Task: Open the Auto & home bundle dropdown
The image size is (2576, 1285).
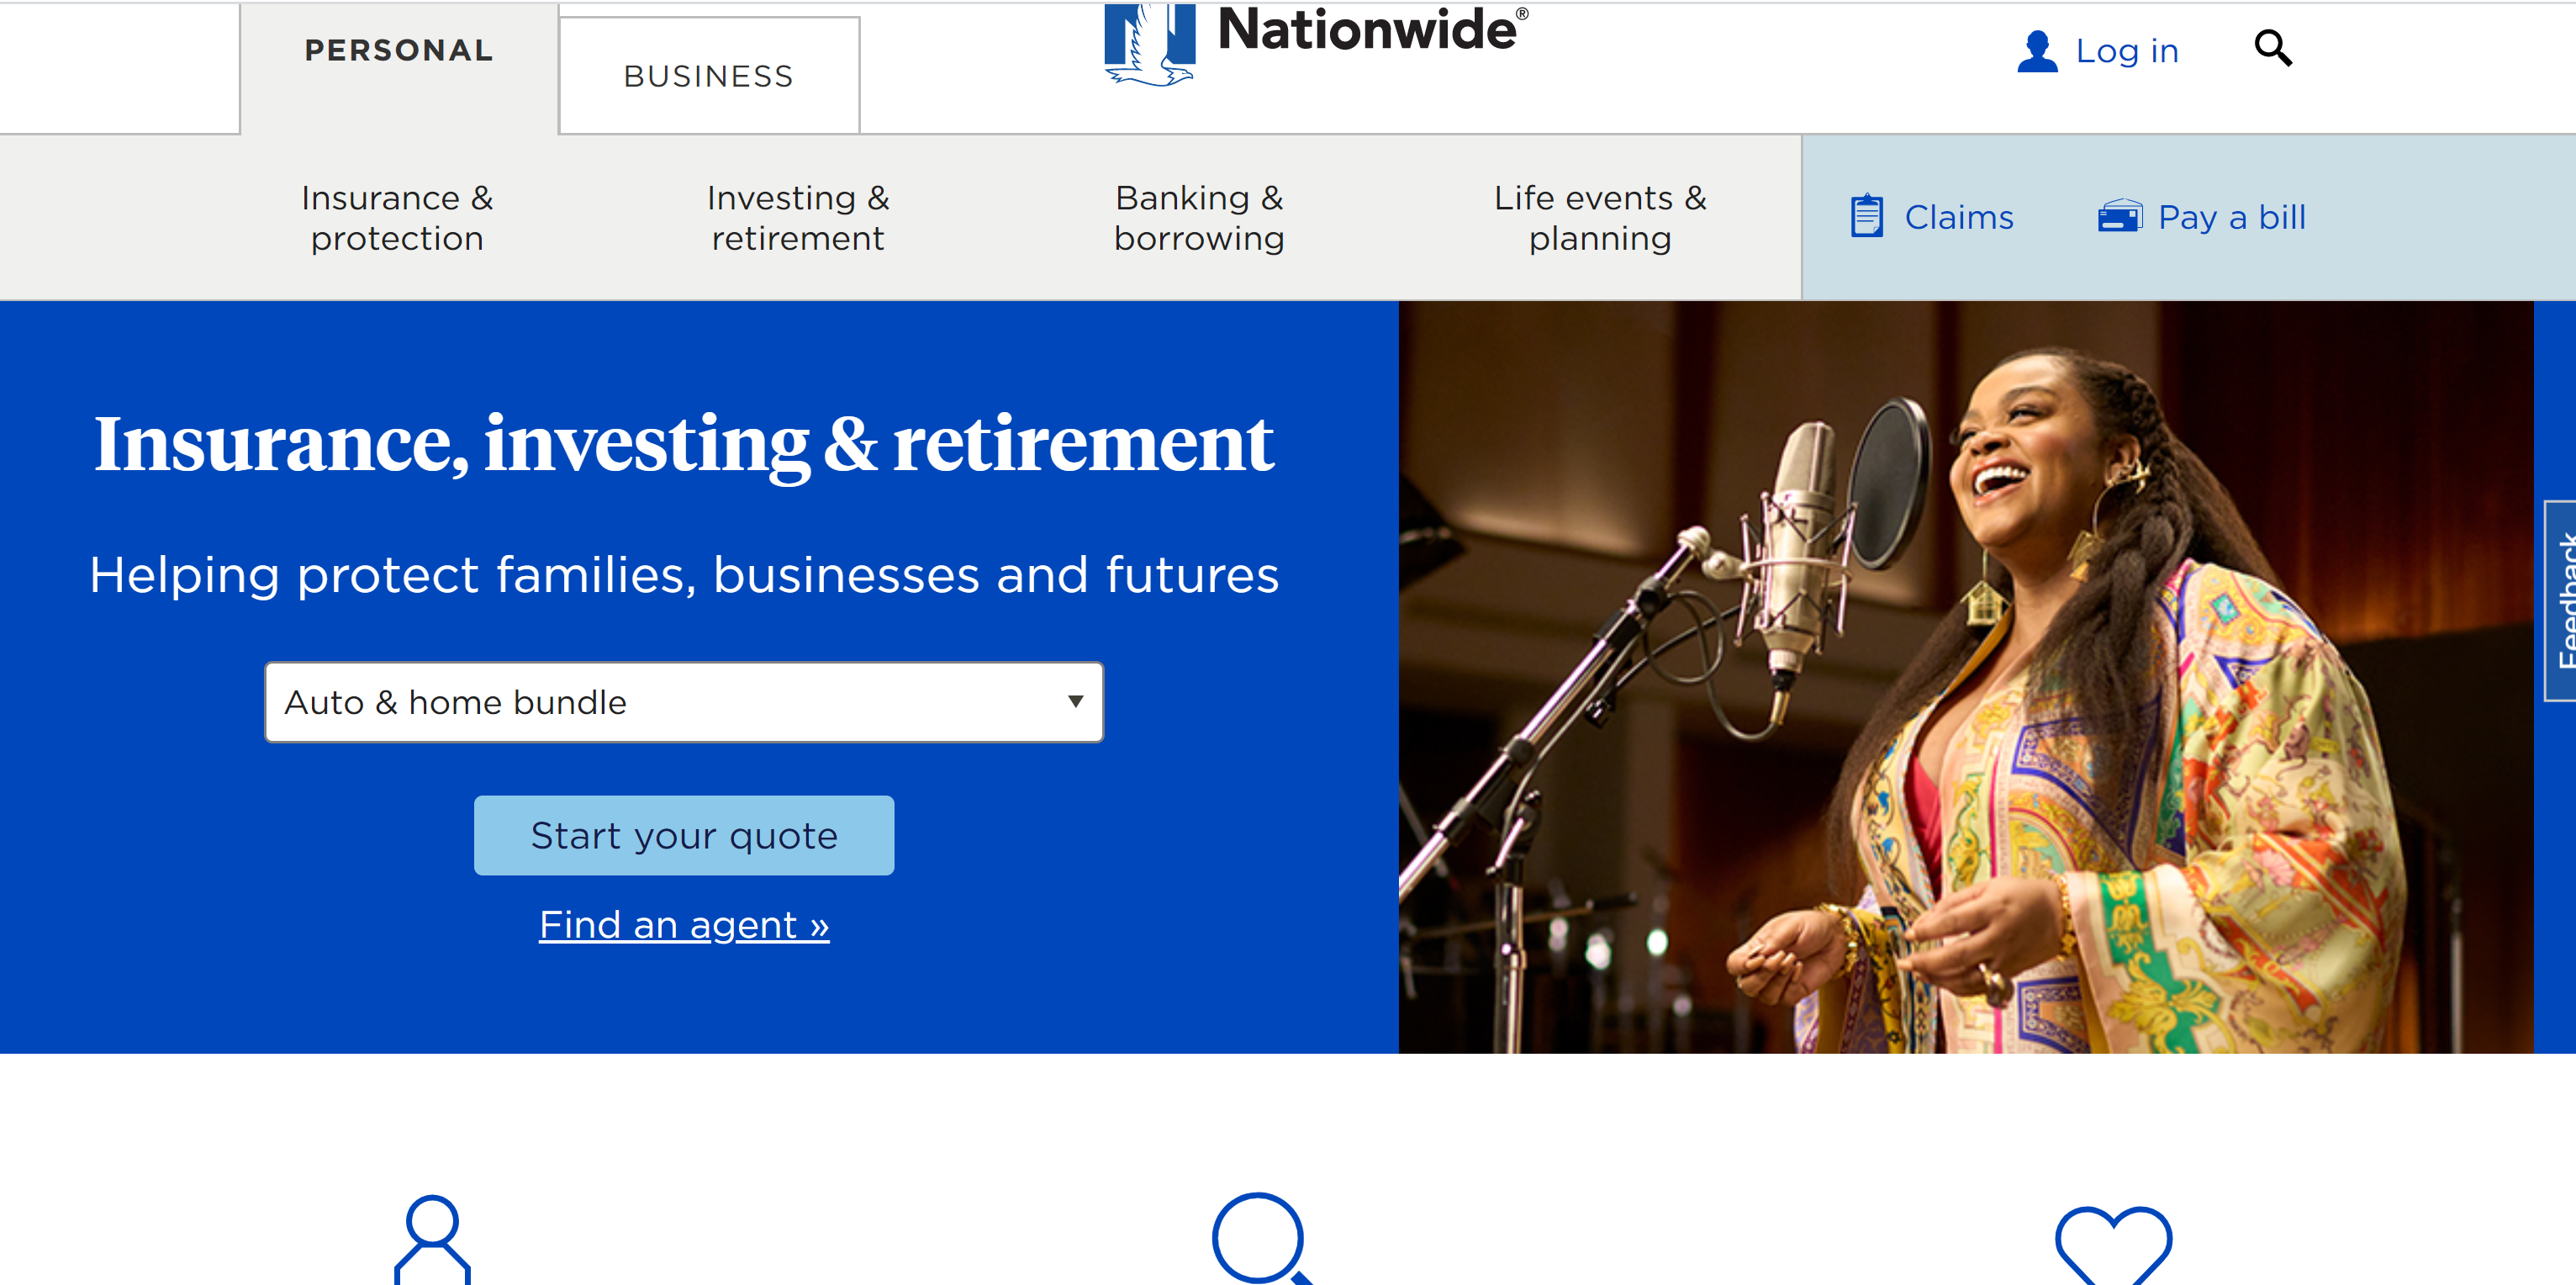Action: tap(684, 702)
